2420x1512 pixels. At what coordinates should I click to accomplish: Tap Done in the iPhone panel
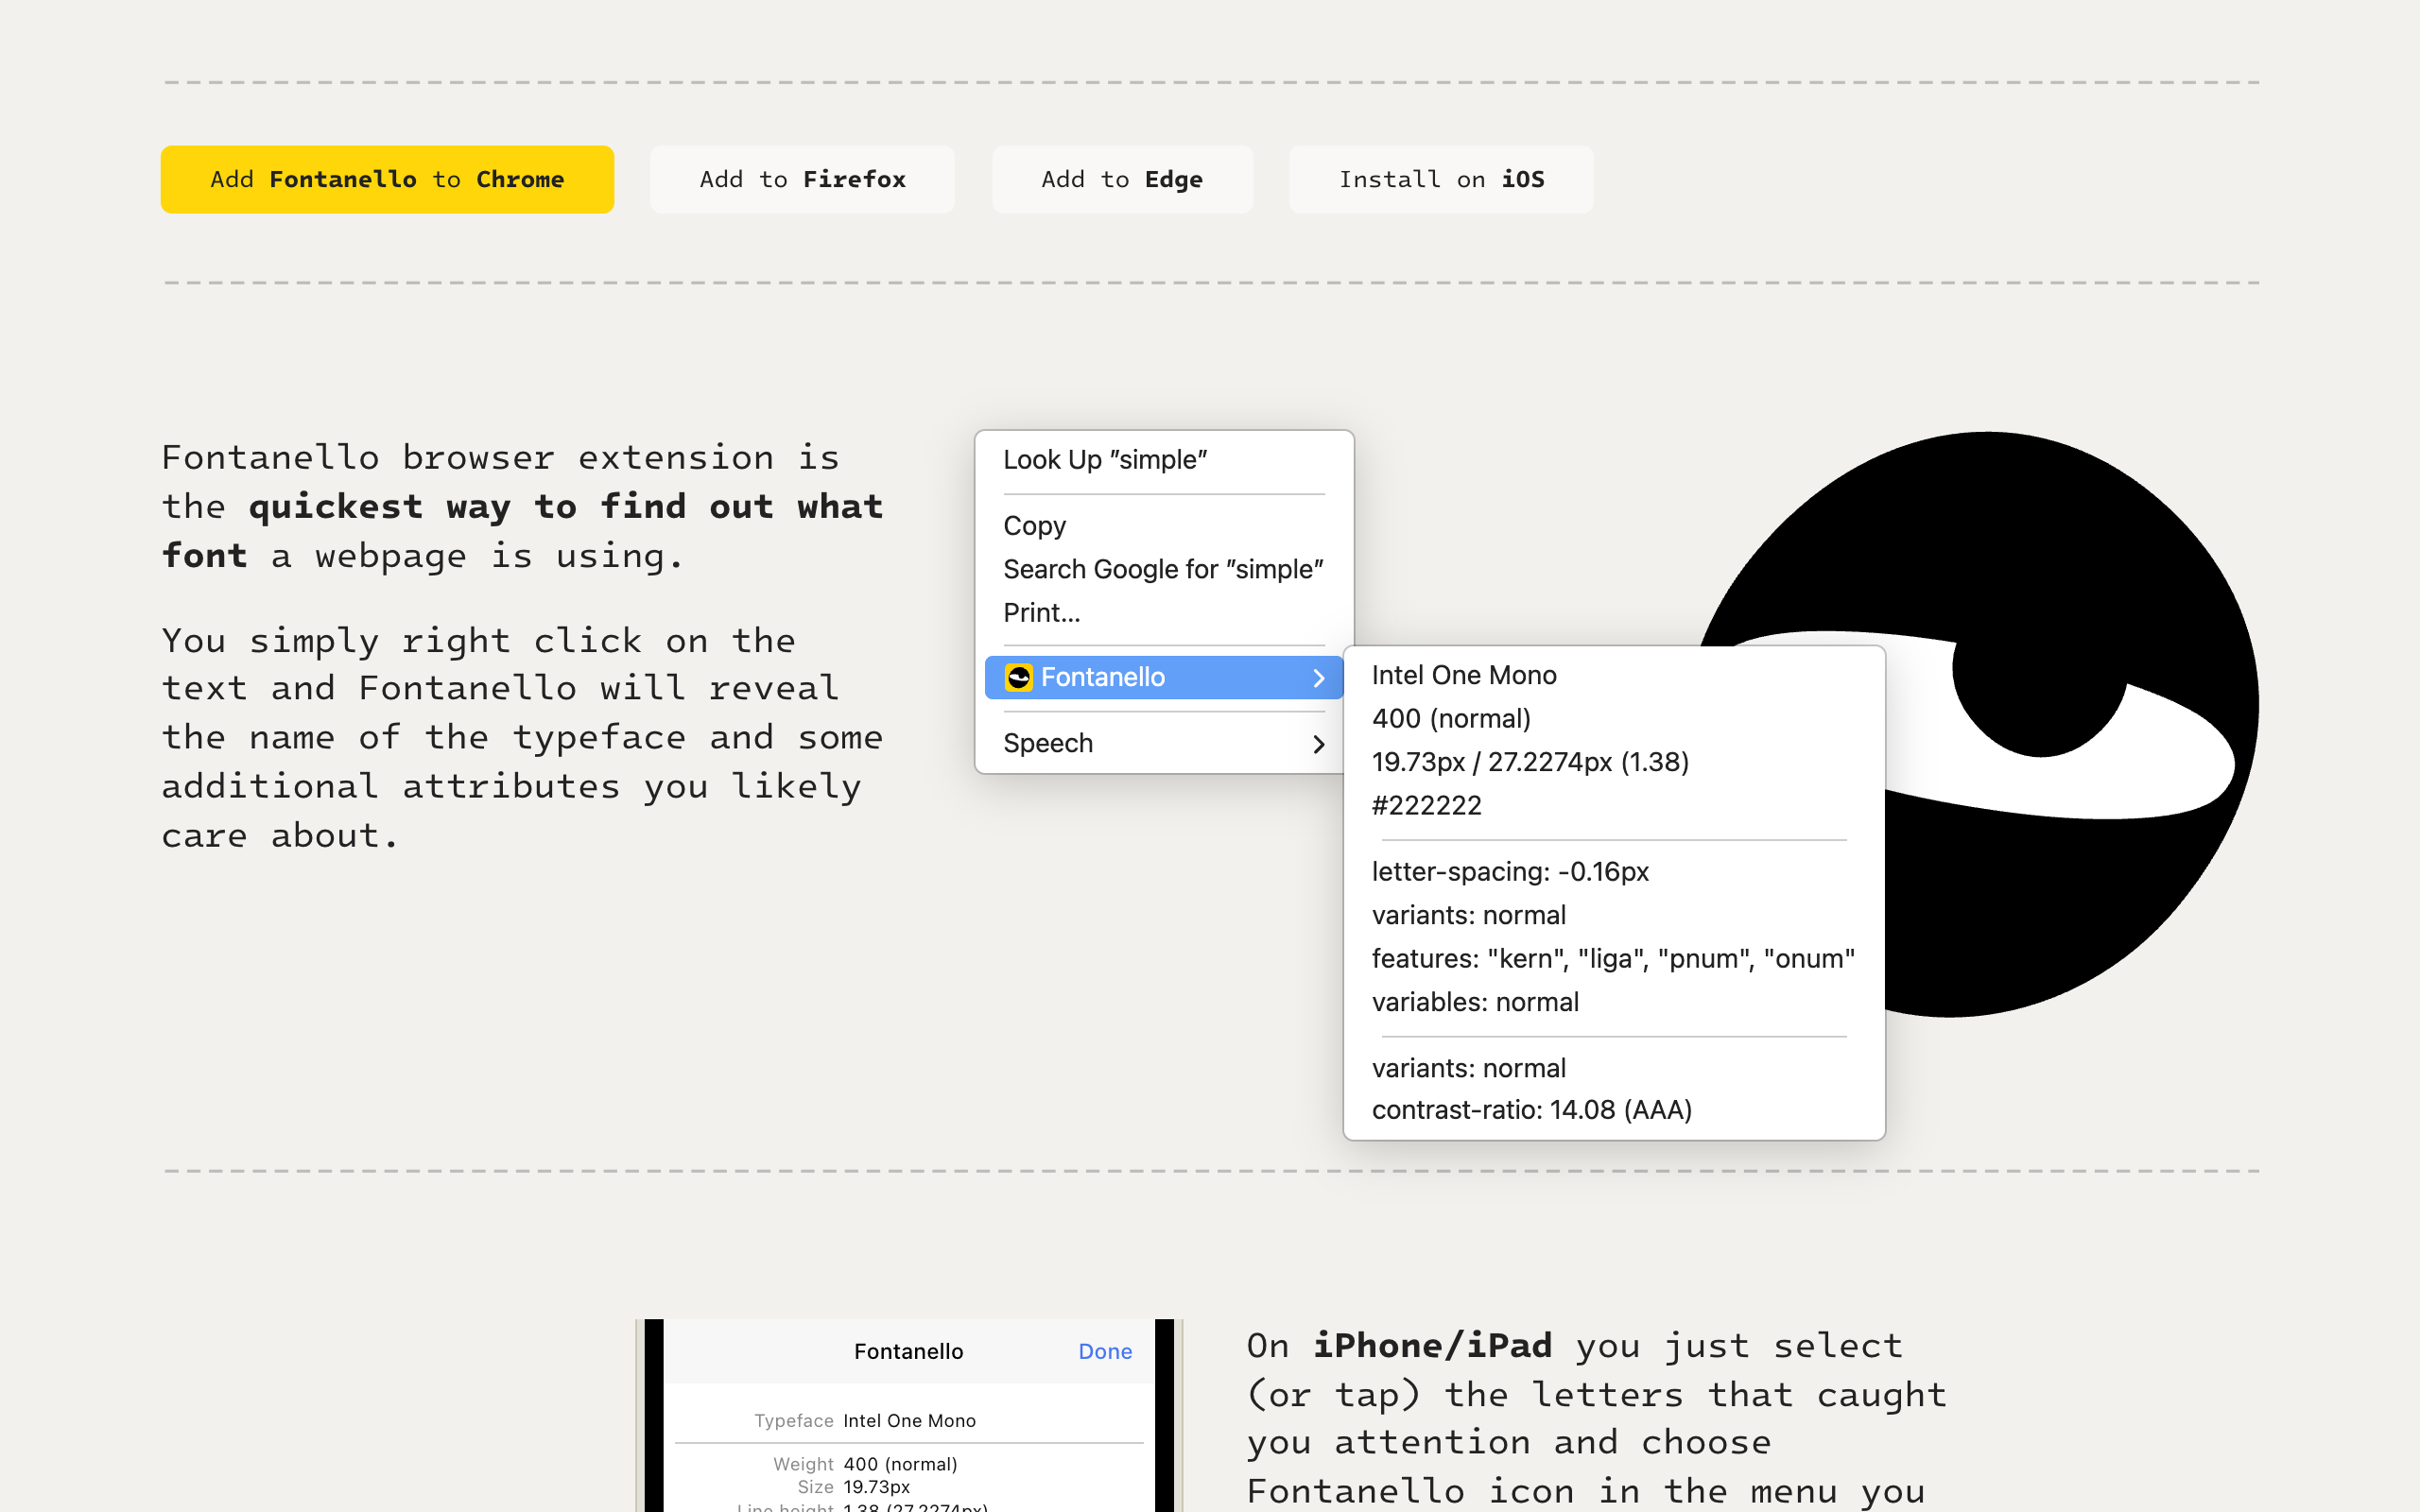(1105, 1351)
